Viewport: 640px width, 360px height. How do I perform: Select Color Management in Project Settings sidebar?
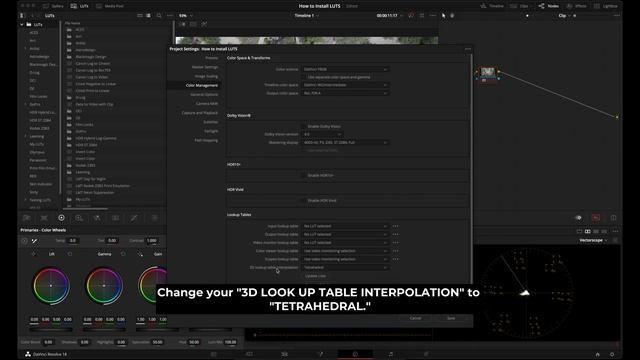[x=202, y=86]
